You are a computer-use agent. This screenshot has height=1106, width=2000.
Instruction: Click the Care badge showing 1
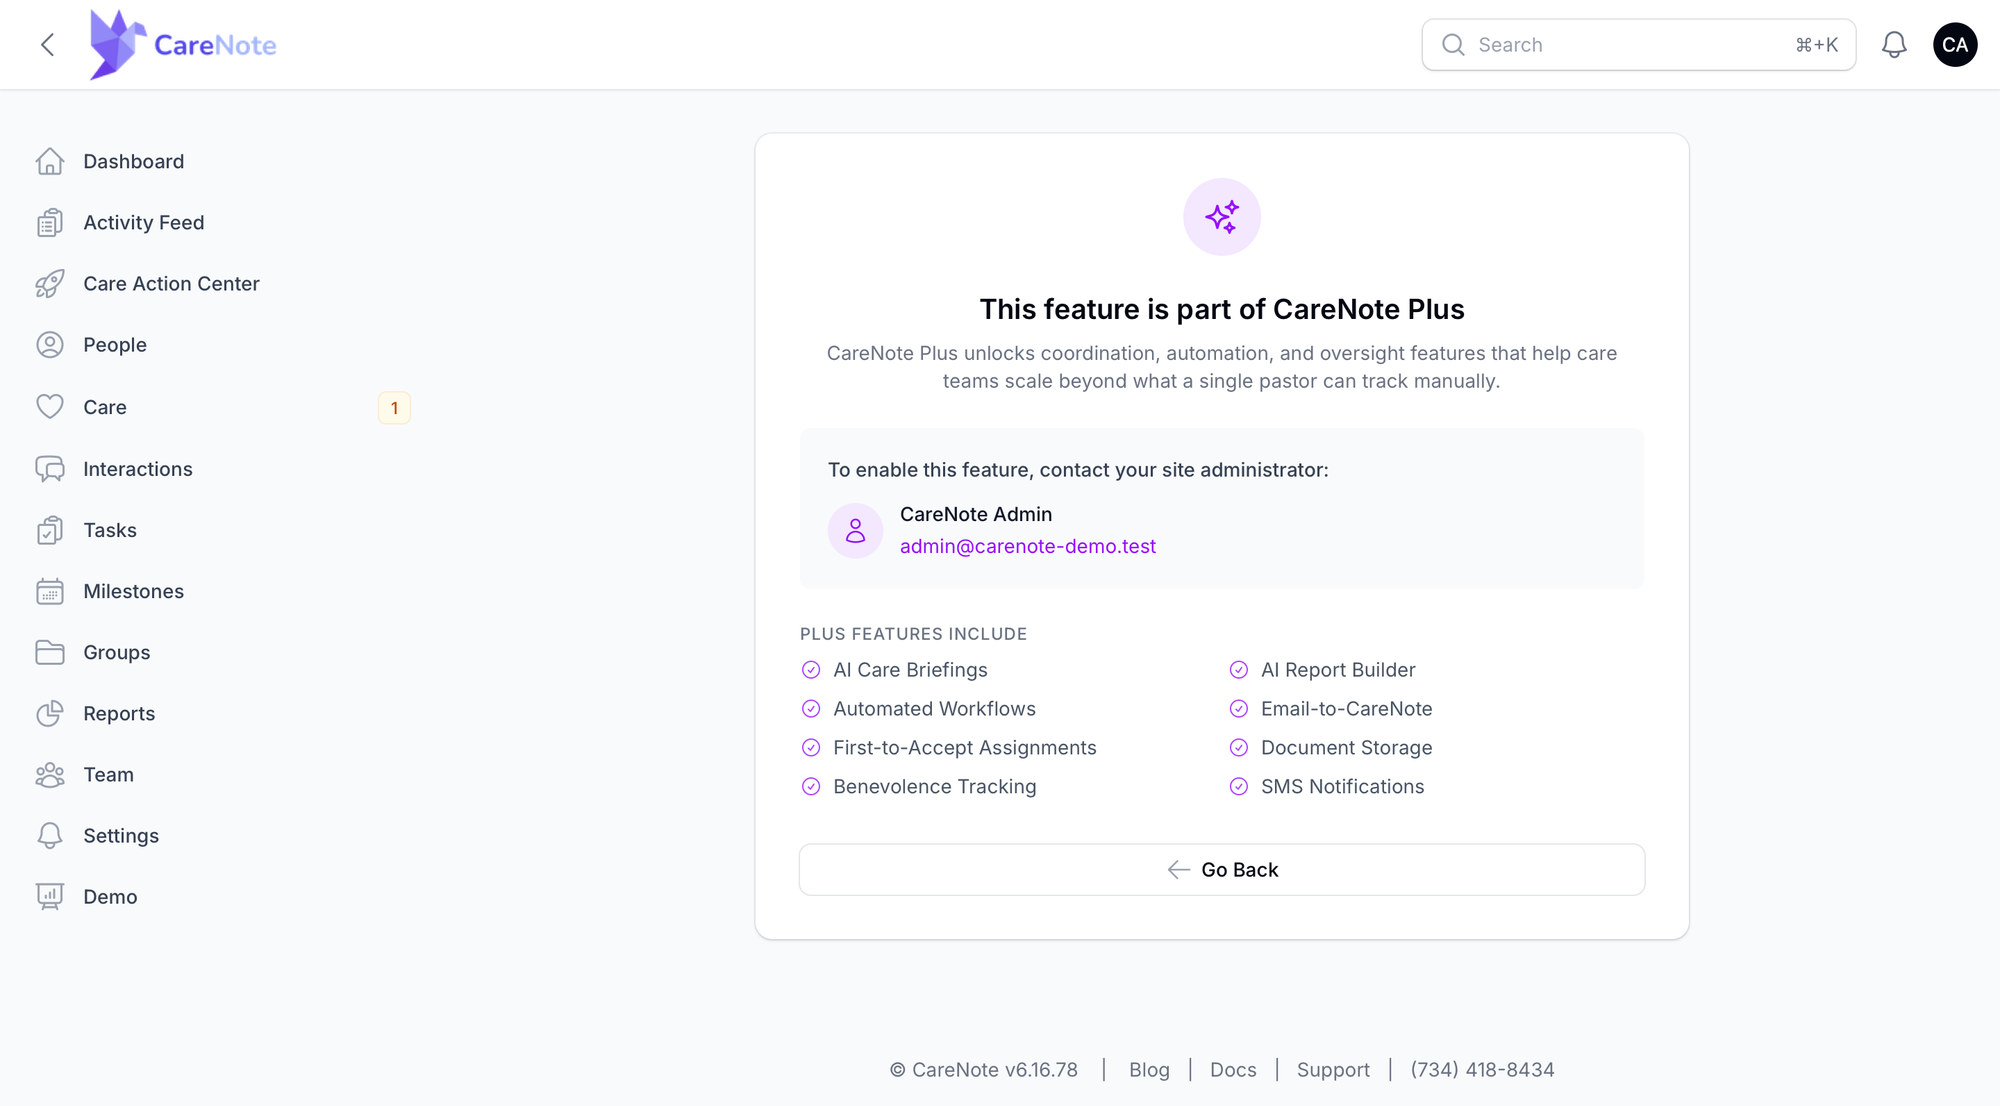[x=394, y=408]
